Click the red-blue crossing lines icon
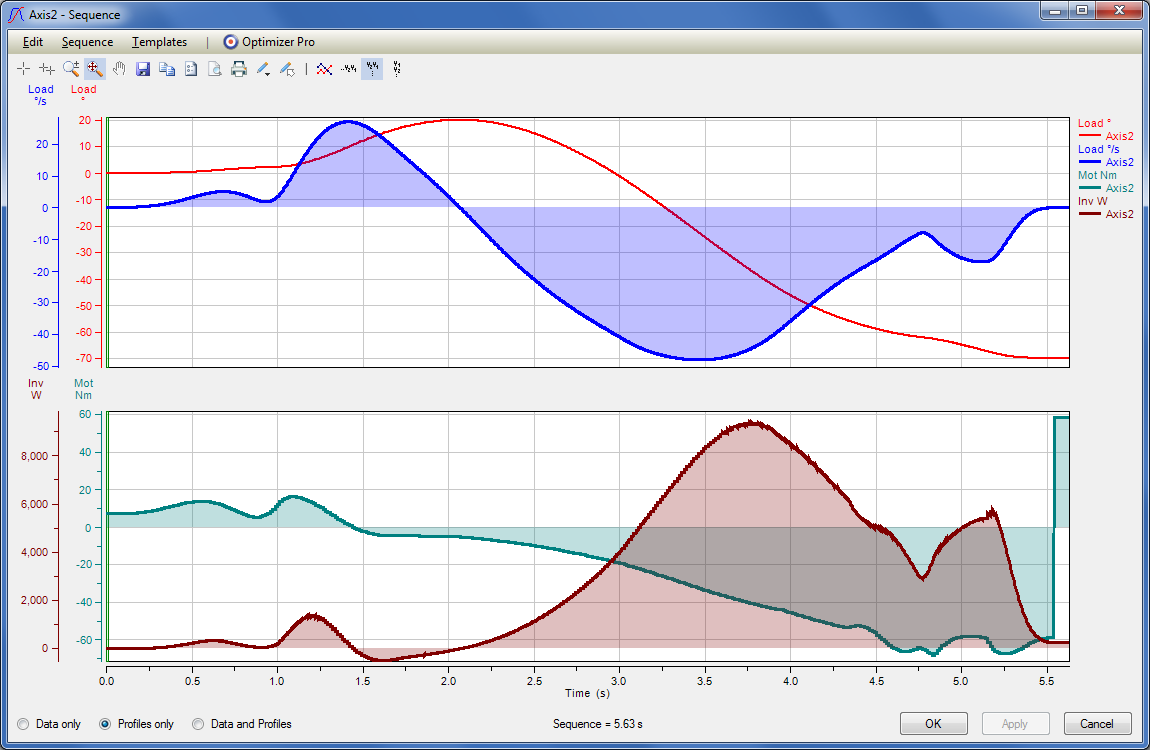1150x750 pixels. (x=324, y=69)
